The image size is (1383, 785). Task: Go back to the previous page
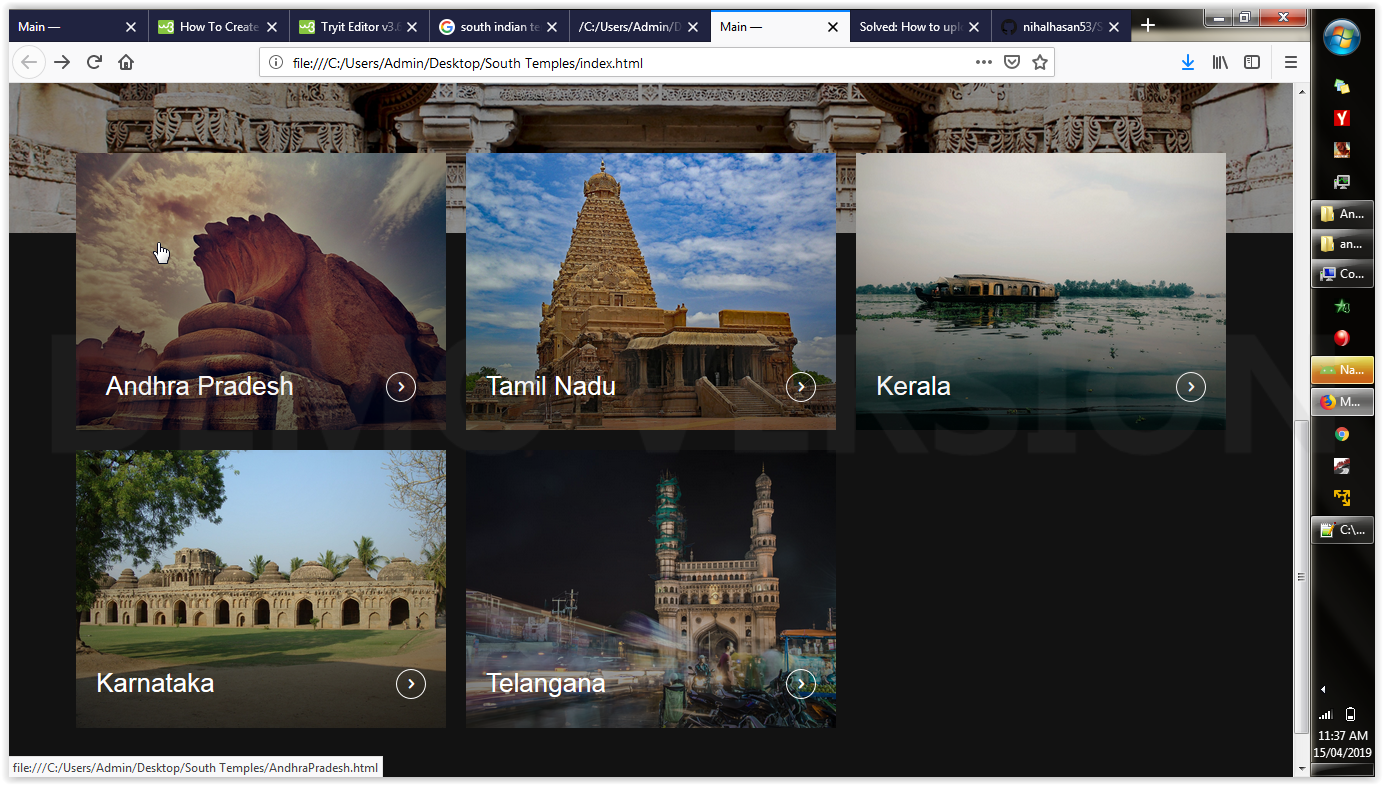[29, 61]
